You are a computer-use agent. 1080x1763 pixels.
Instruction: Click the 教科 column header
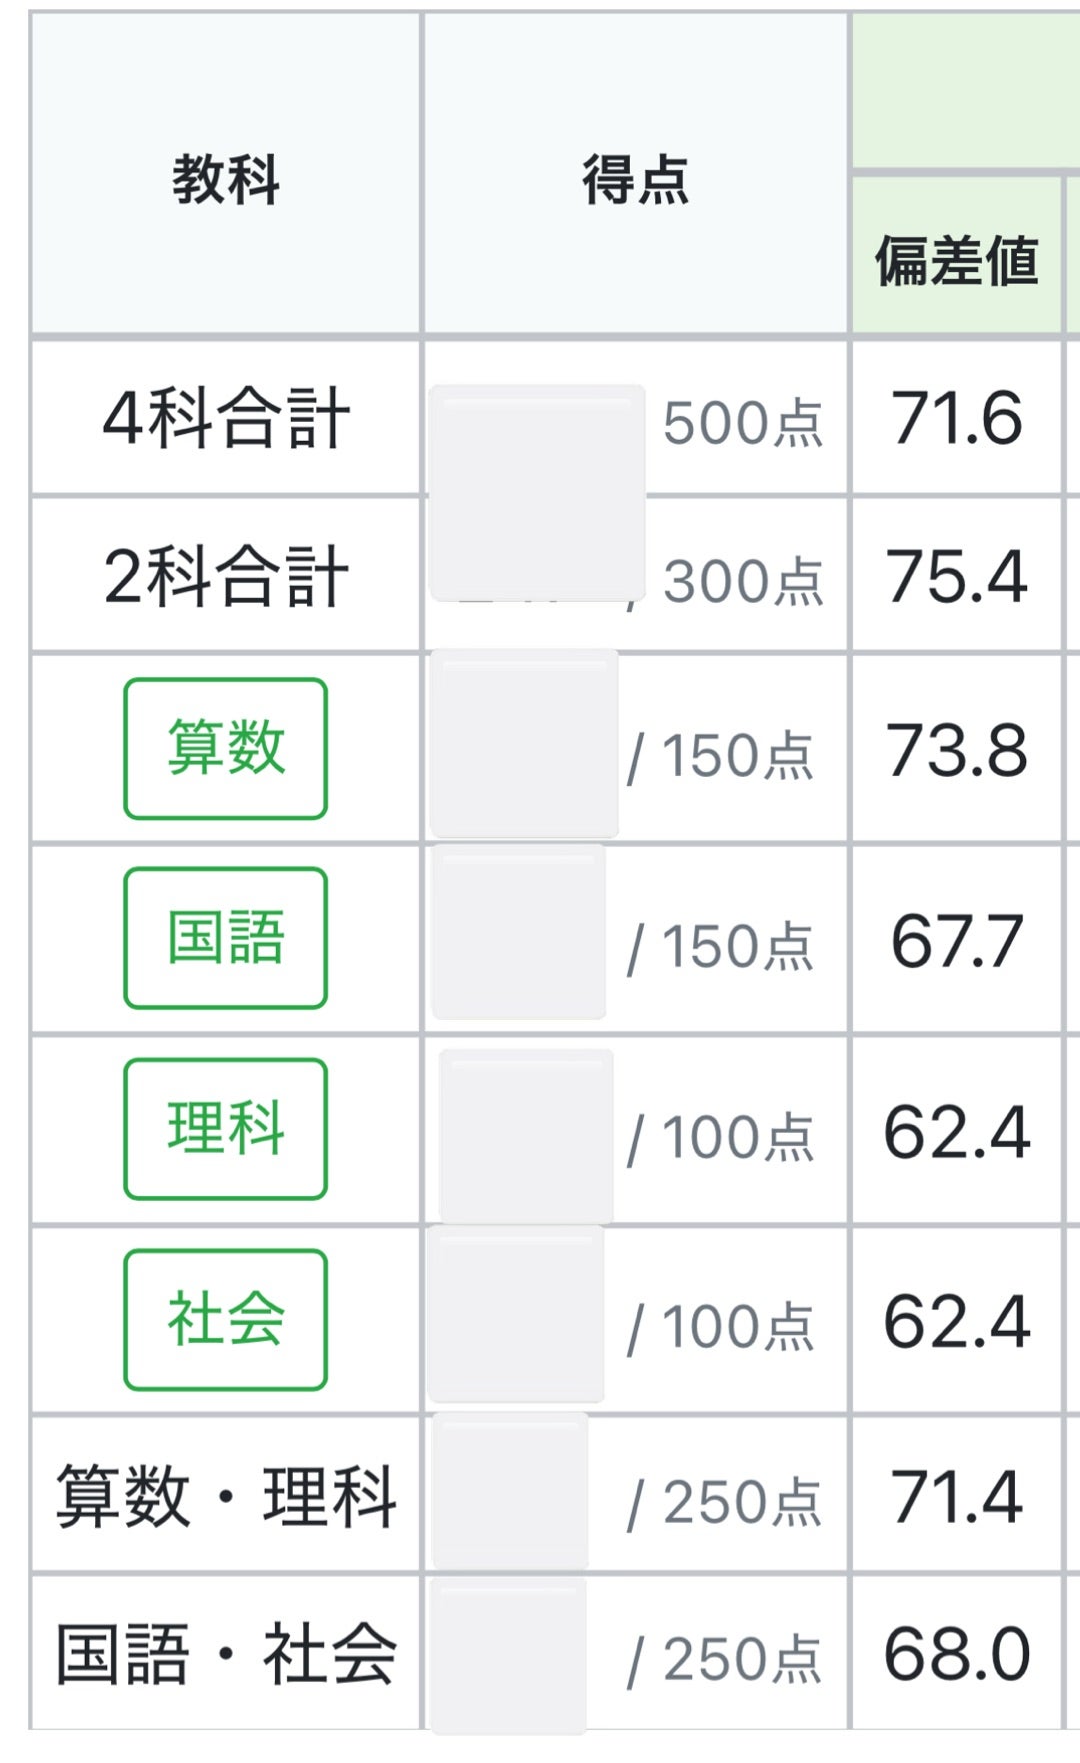(x=226, y=180)
